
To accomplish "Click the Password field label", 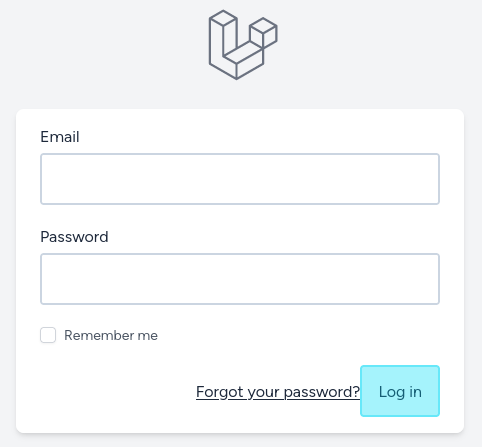I will pyautogui.click(x=74, y=237).
